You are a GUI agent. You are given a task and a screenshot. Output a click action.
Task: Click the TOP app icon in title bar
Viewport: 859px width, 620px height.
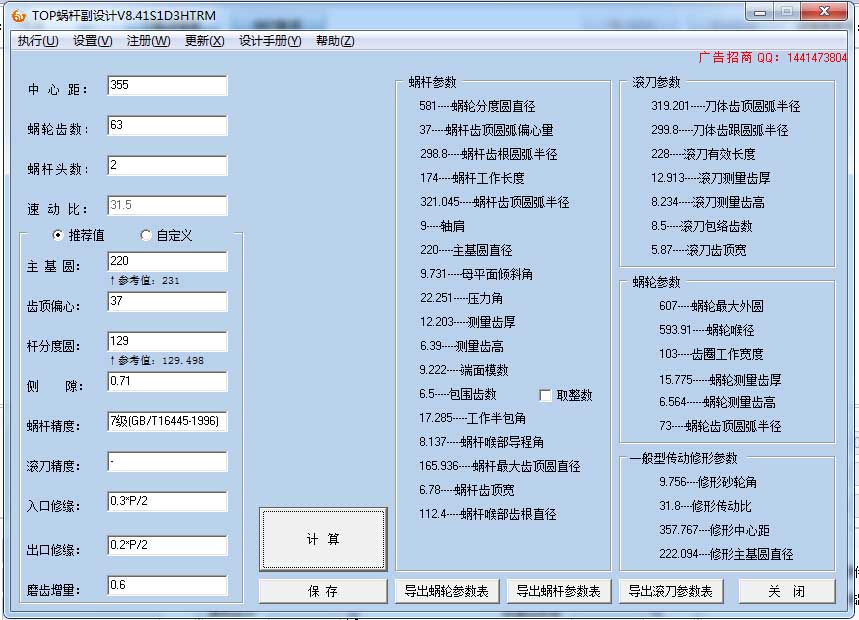(17, 16)
